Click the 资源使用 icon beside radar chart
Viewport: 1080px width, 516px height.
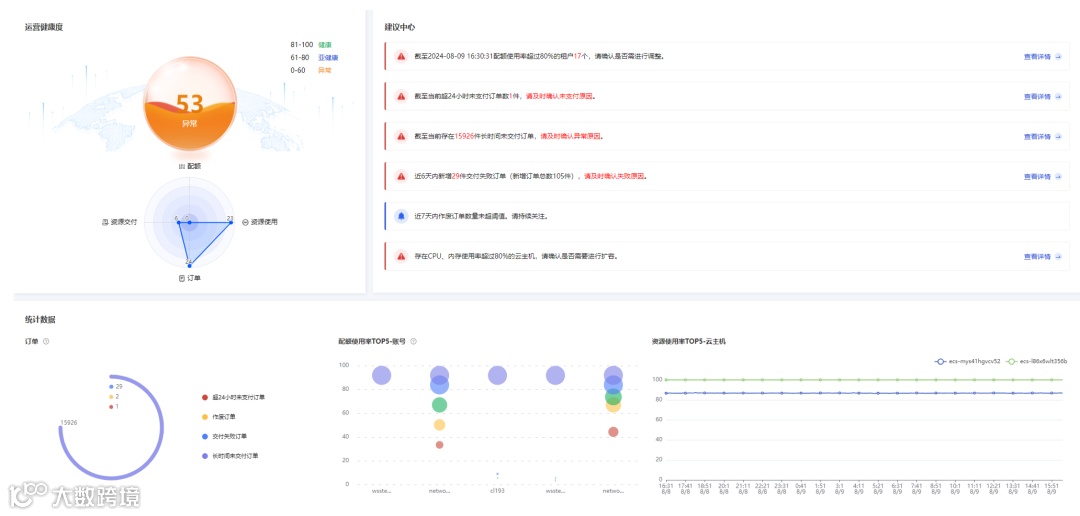pyautogui.click(x=245, y=223)
